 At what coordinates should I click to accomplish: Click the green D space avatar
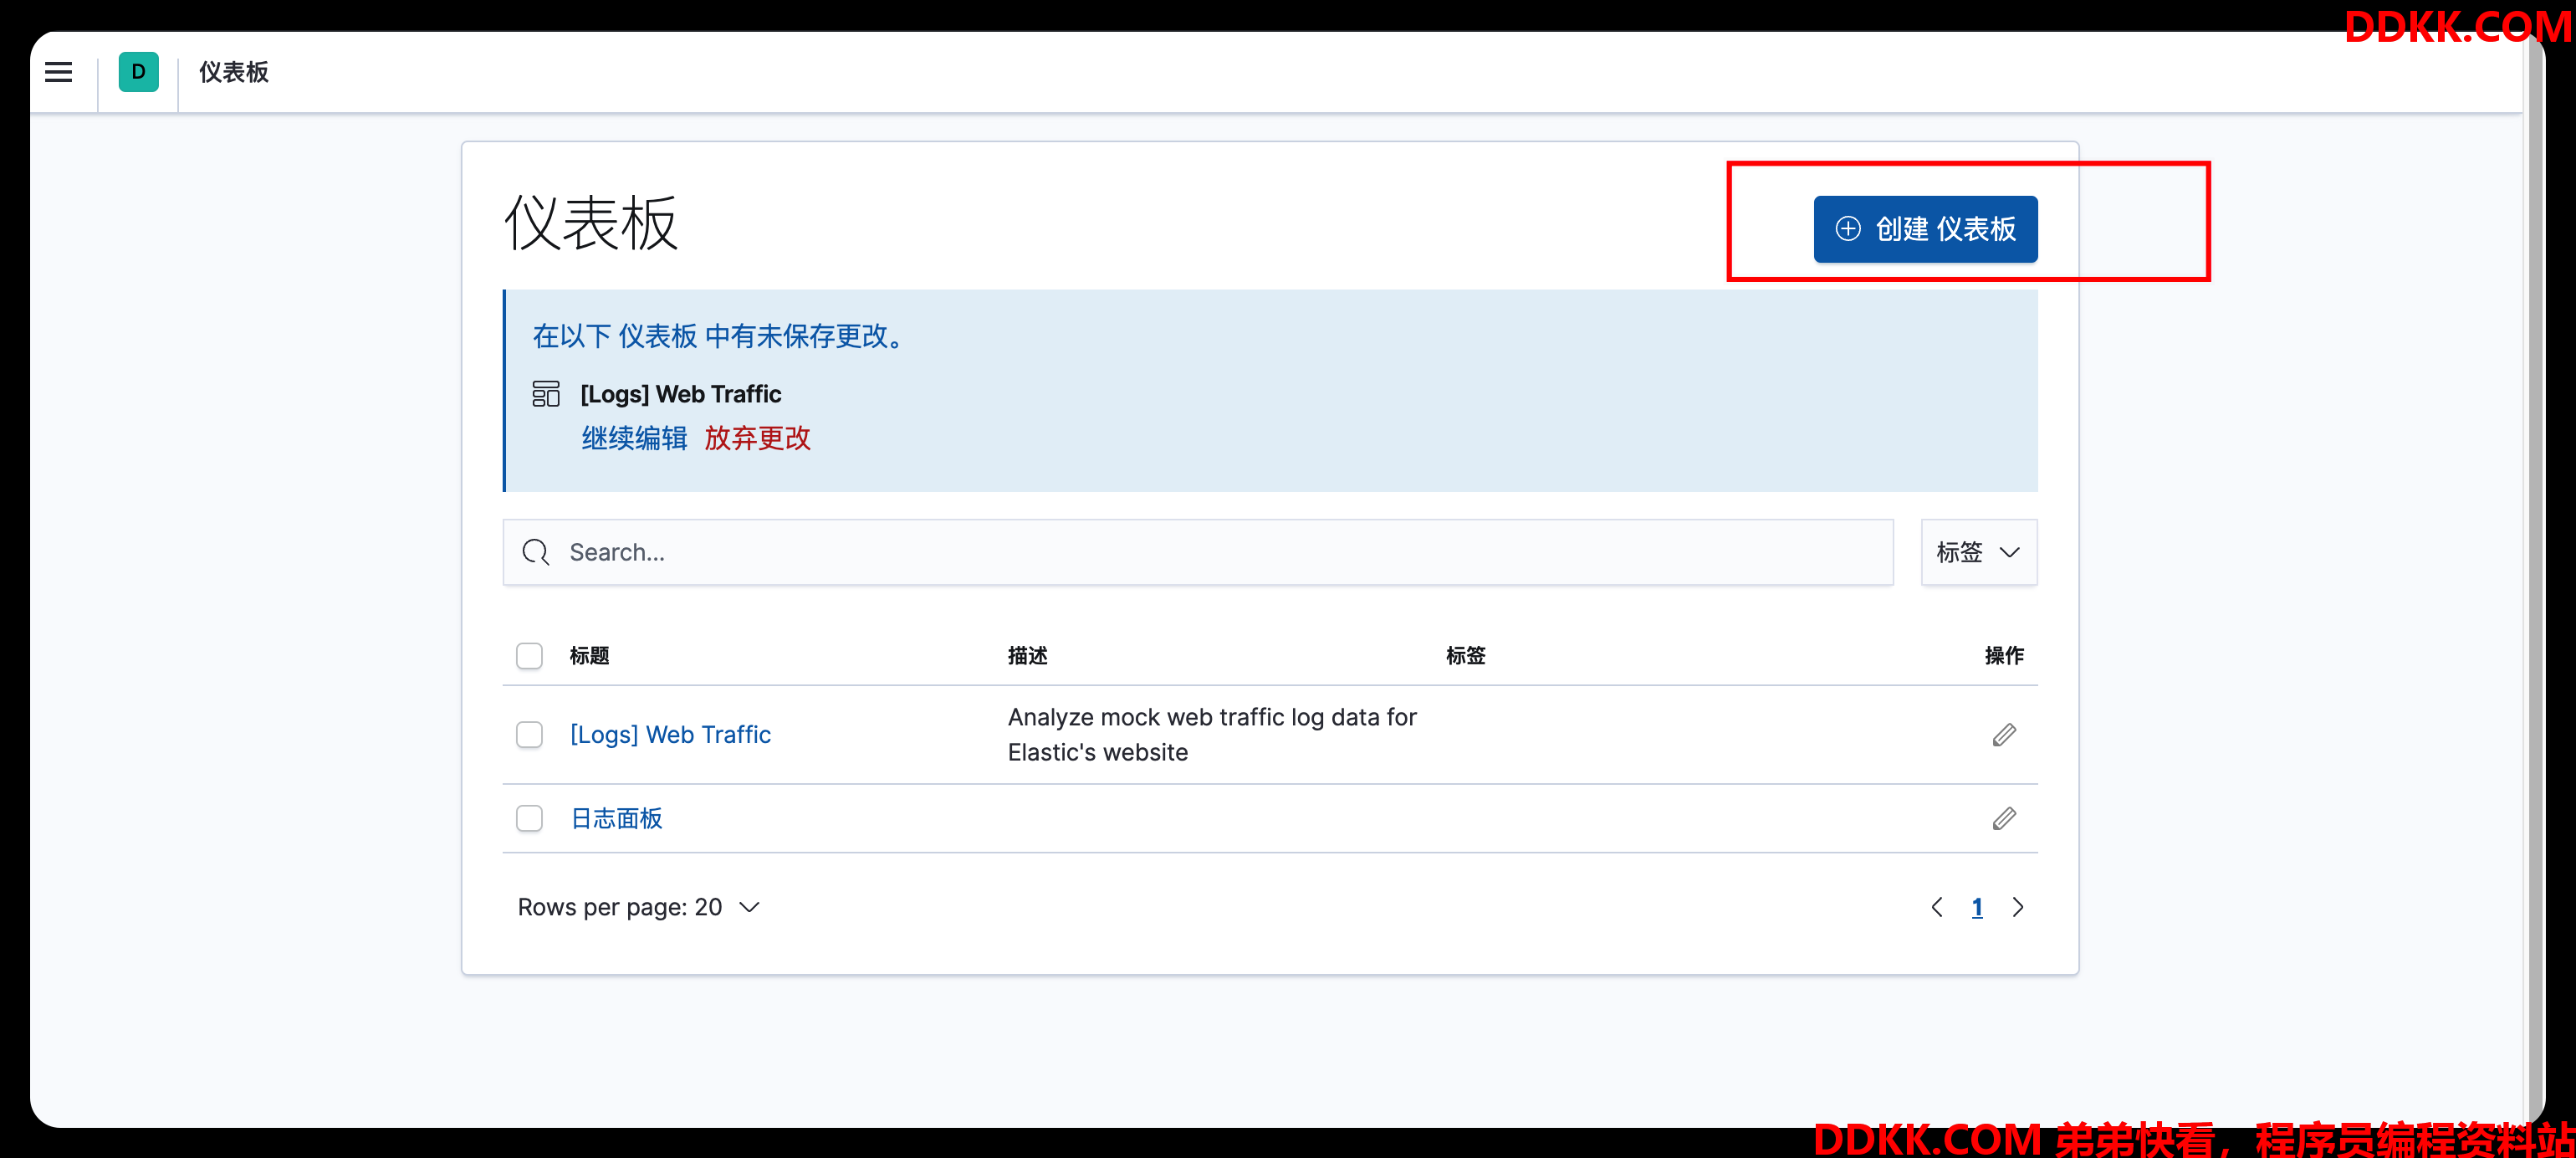(138, 72)
